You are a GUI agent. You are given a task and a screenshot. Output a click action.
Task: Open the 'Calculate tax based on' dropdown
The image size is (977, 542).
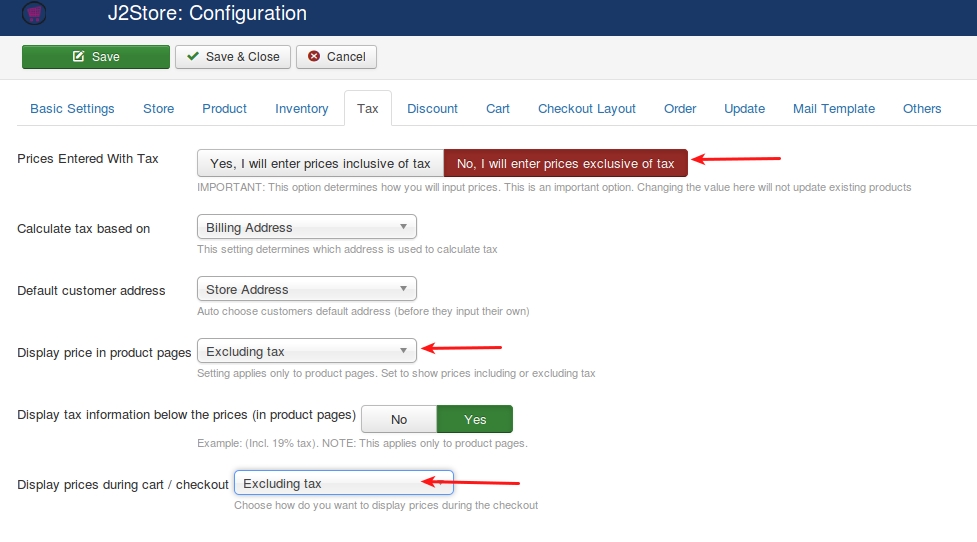[307, 227]
